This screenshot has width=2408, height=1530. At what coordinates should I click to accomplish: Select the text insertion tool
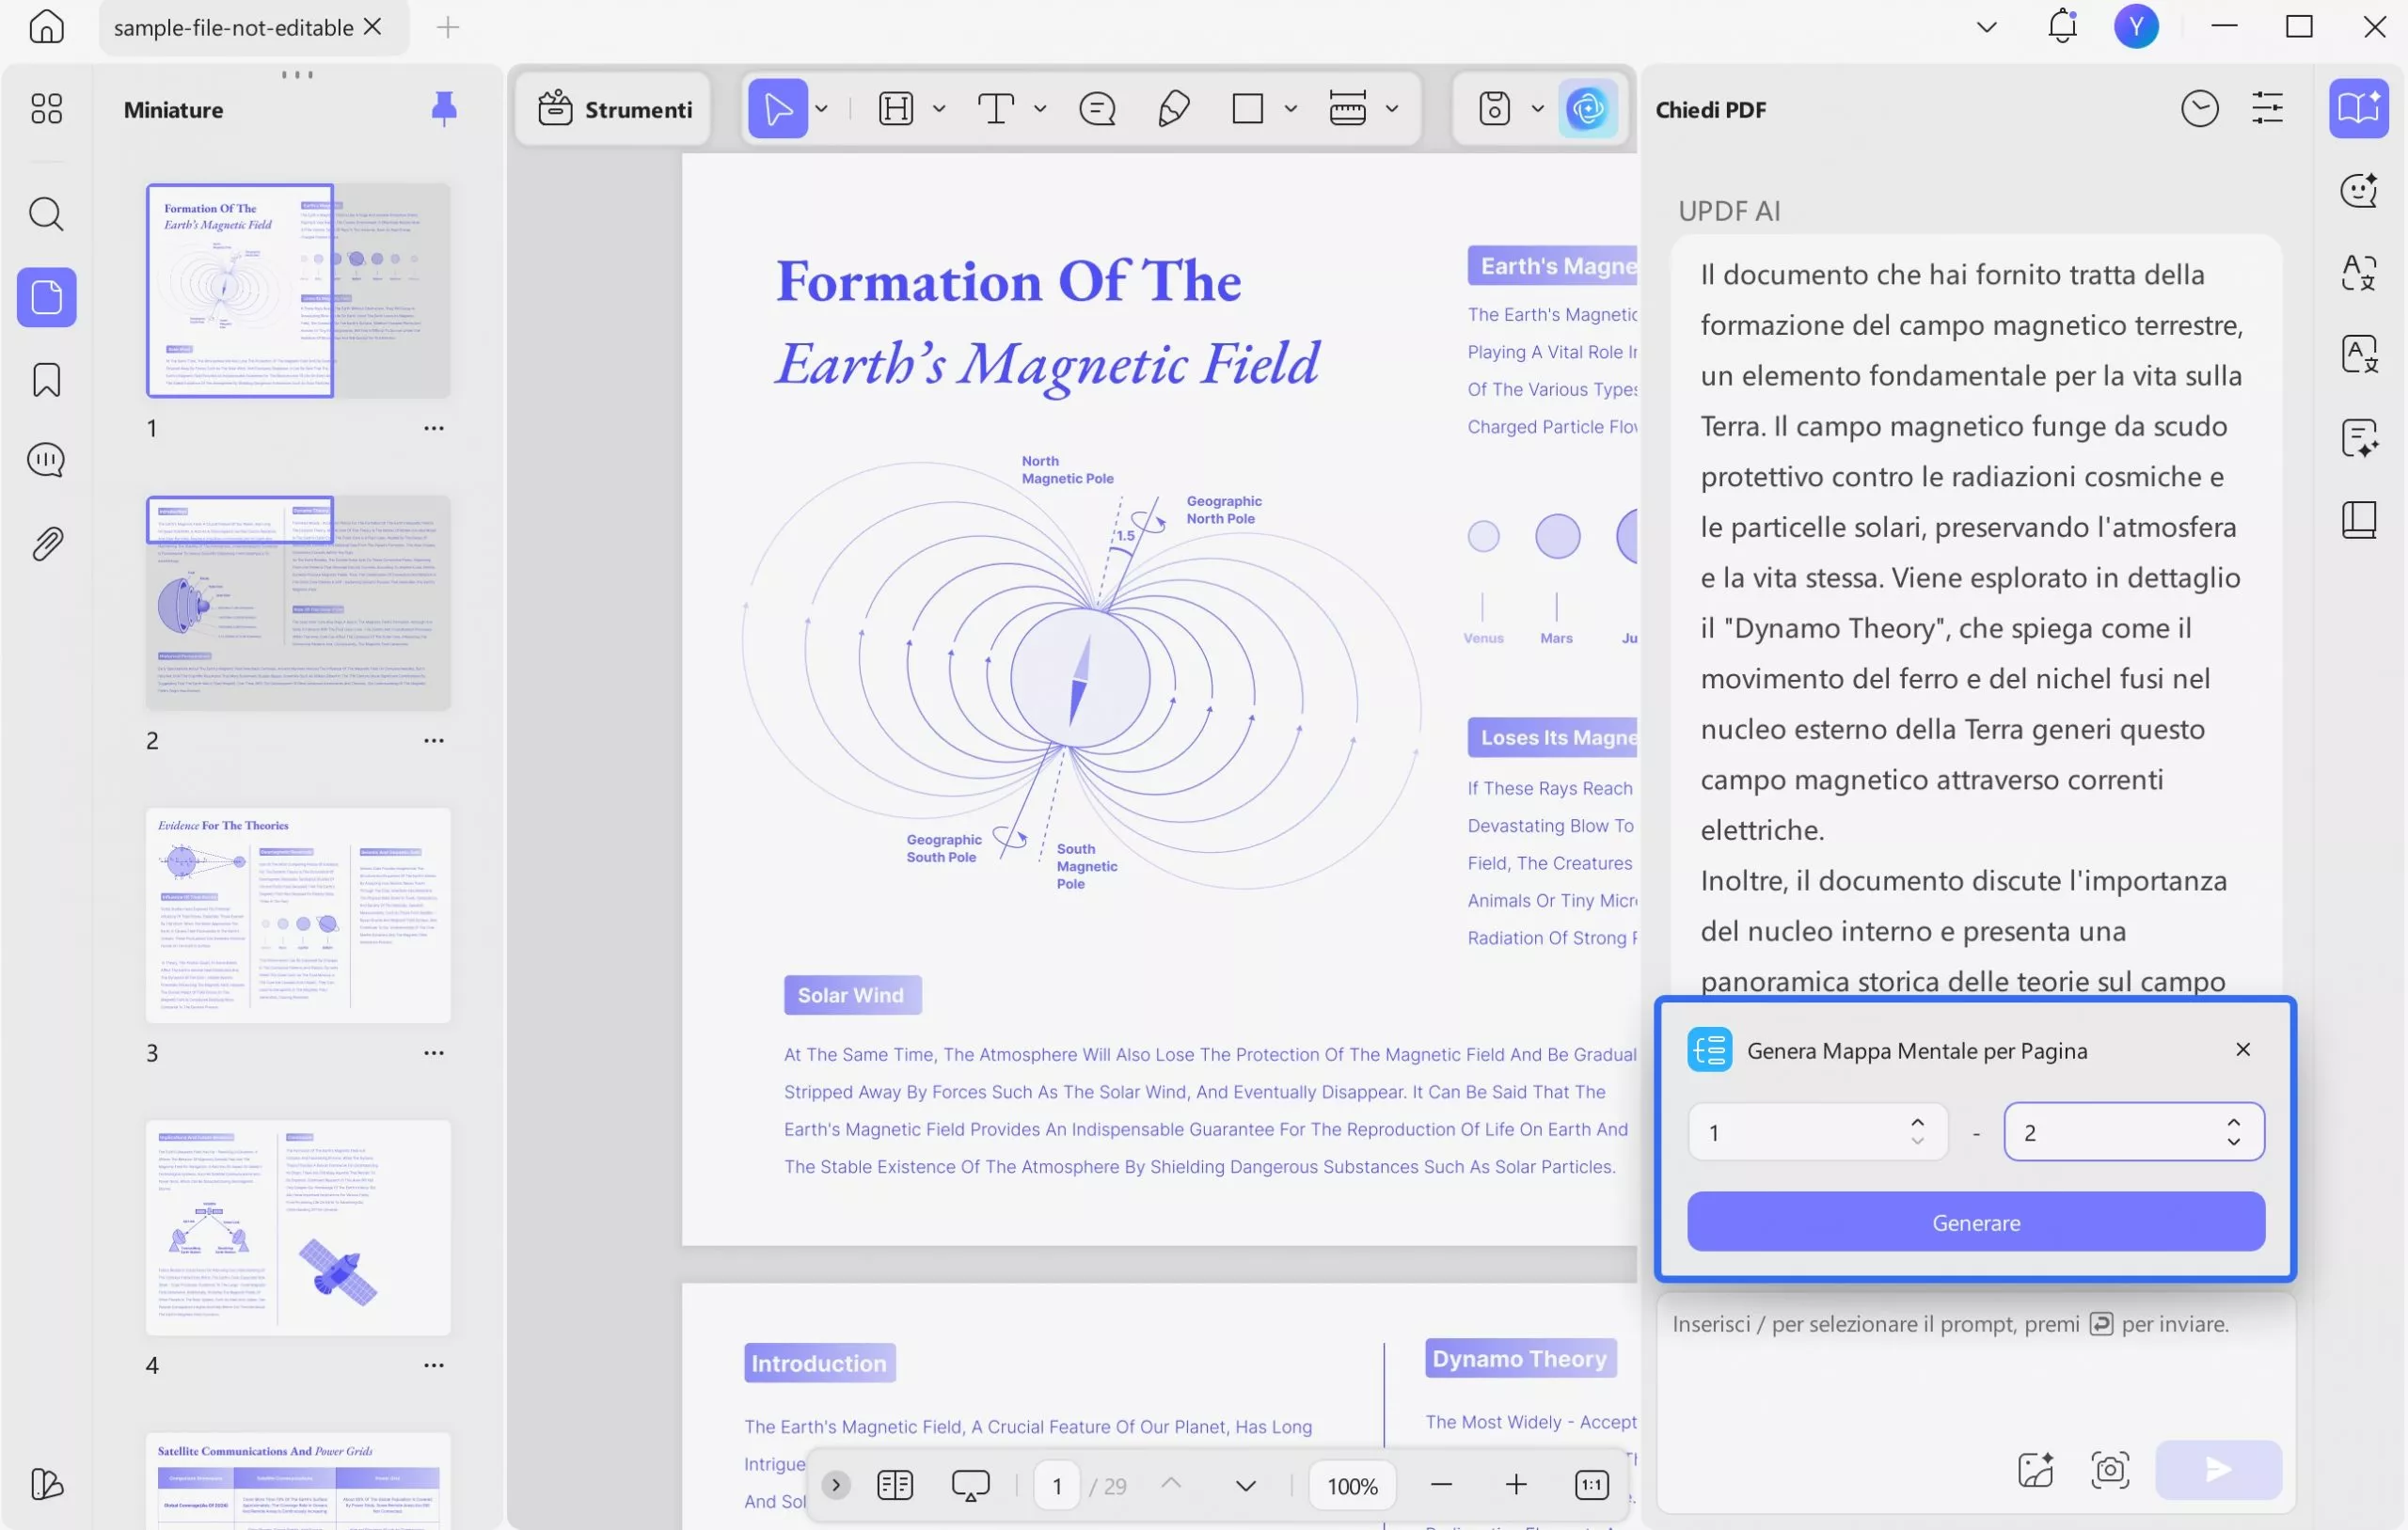[996, 108]
